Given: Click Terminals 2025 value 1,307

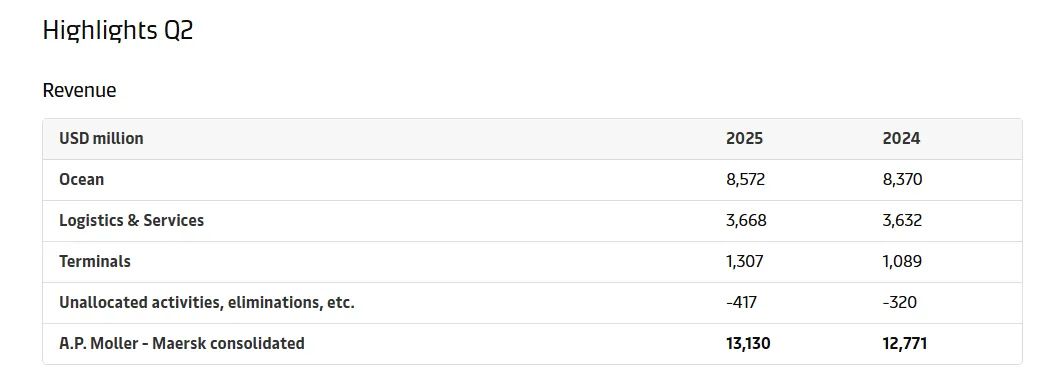Looking at the screenshot, I should point(745,261).
